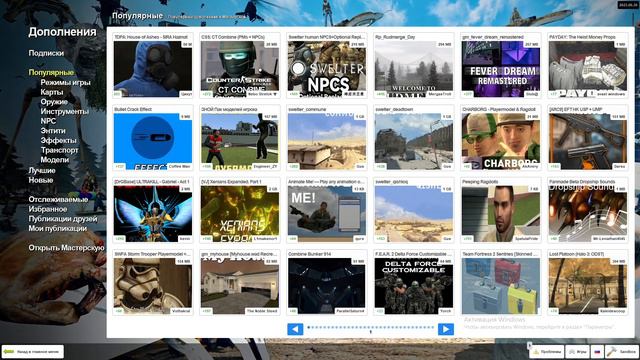Viewport: 640px width, 360px height.
Task: Open the Lost Platoon Halo 3 ODST addon
Action: click(588, 283)
